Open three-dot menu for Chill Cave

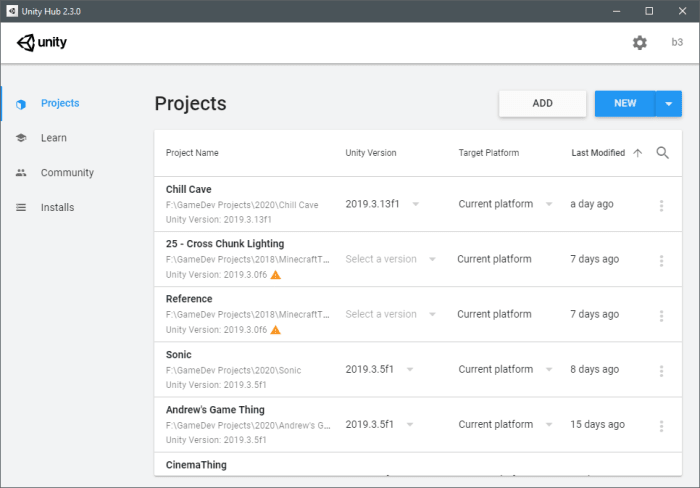tap(661, 205)
